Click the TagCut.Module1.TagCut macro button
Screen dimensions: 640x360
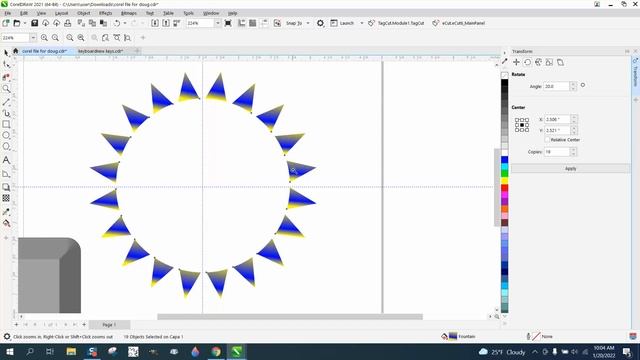[396, 23]
